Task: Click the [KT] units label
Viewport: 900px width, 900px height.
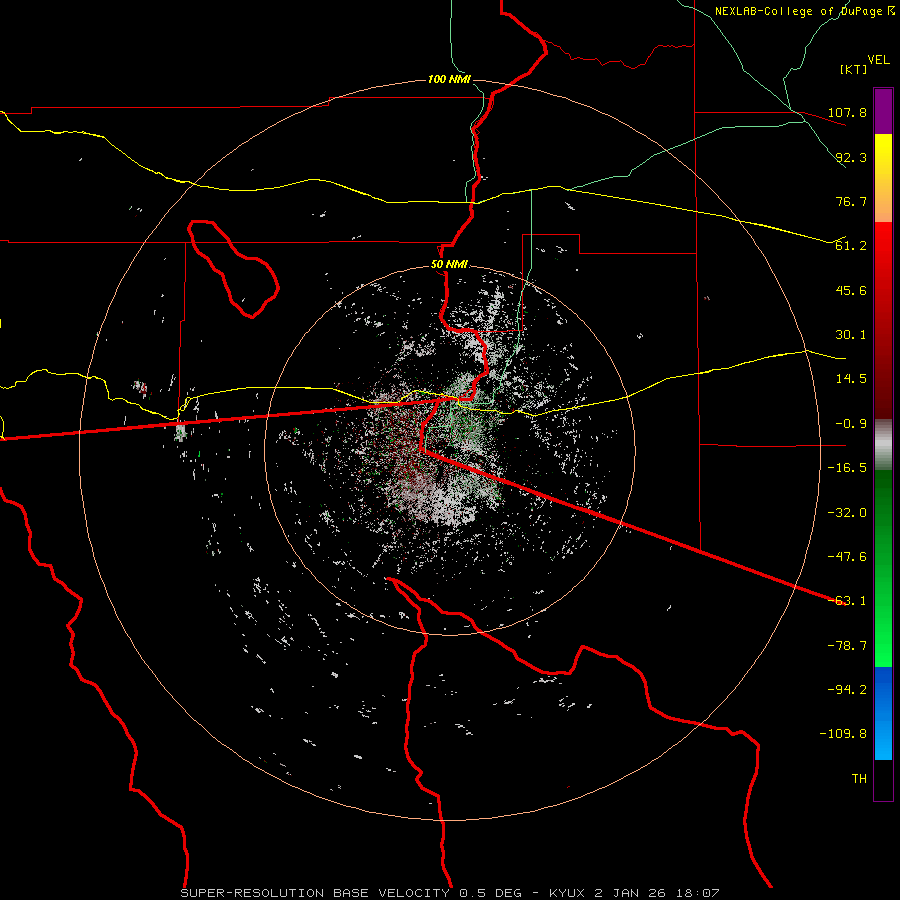Action: pyautogui.click(x=853, y=69)
